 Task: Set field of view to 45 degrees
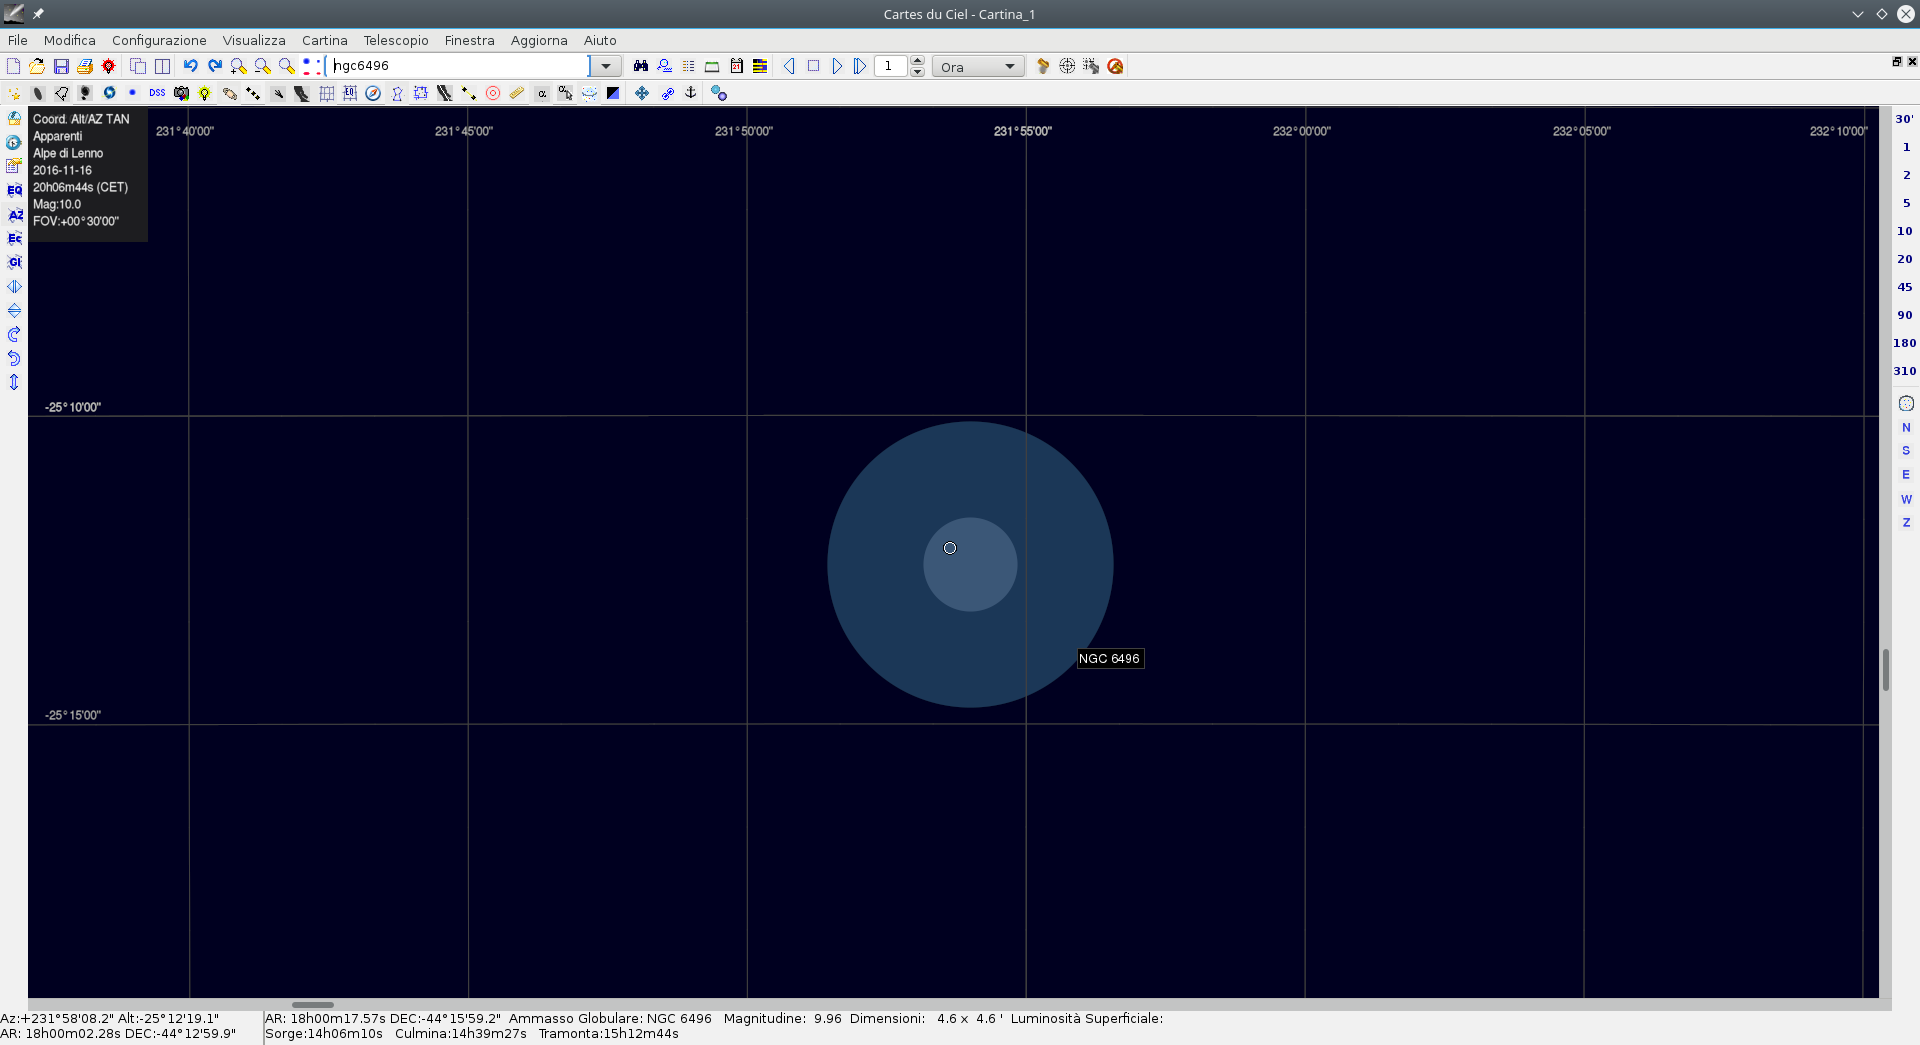(1905, 287)
